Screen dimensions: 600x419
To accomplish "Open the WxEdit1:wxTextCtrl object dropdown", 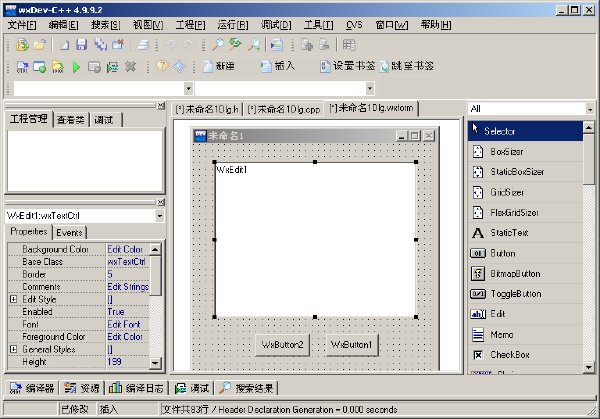I will coord(160,216).
